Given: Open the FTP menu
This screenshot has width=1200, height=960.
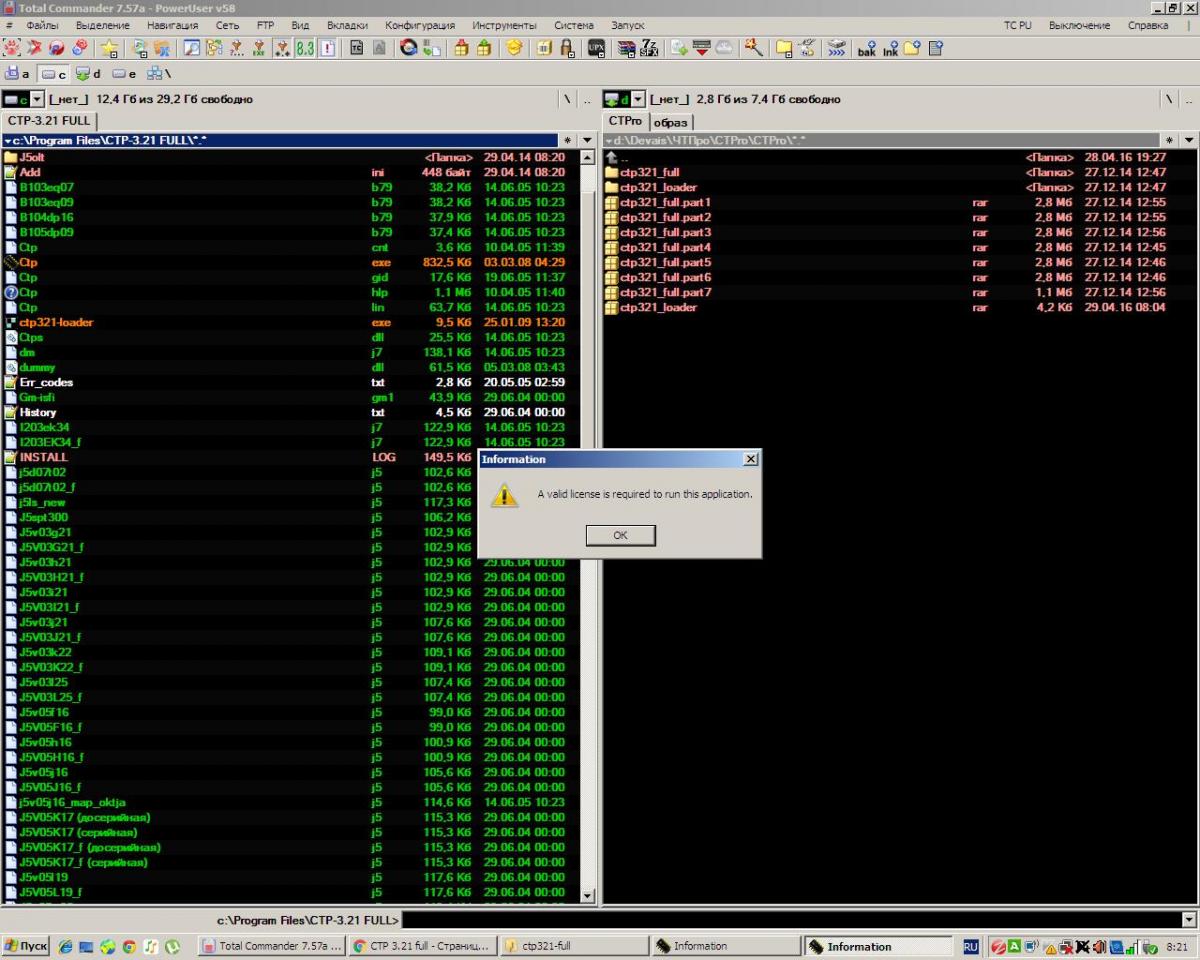Looking at the screenshot, I should [x=265, y=25].
